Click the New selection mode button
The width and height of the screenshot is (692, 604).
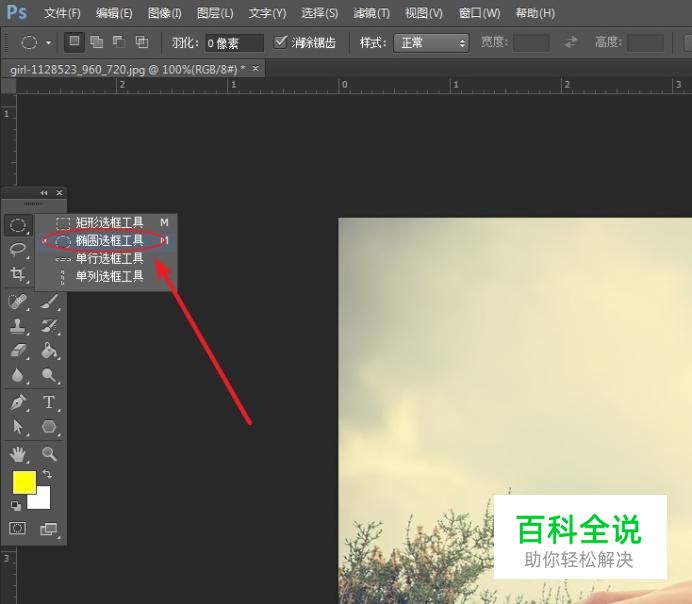click(x=74, y=42)
